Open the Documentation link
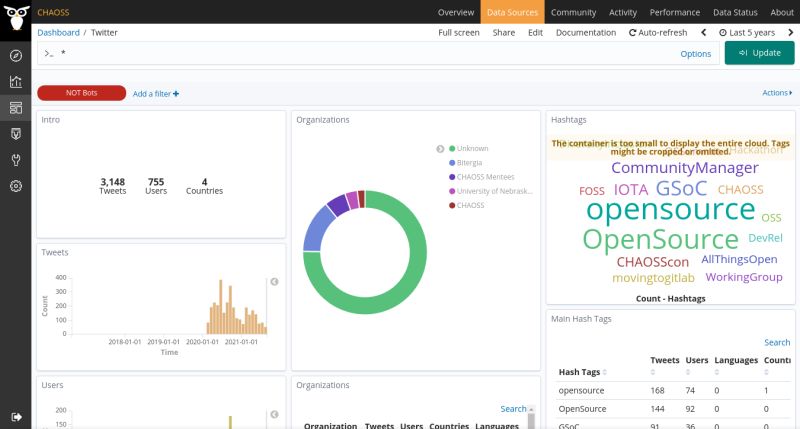 (586, 32)
